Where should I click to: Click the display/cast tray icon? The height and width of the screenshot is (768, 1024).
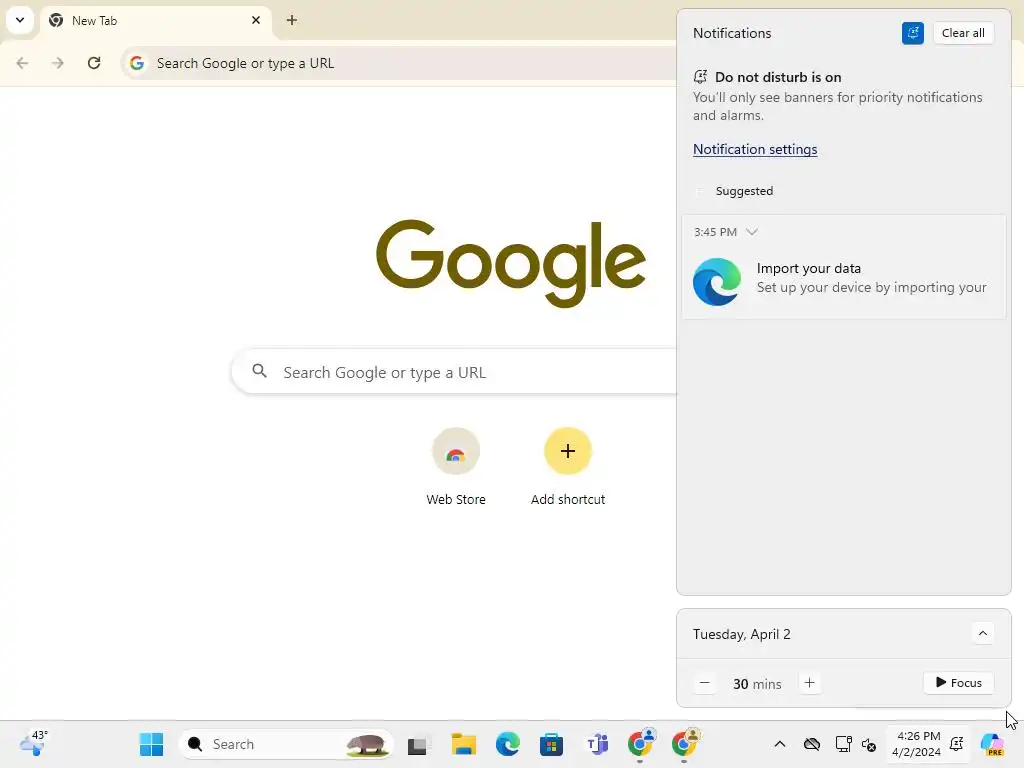tap(843, 744)
